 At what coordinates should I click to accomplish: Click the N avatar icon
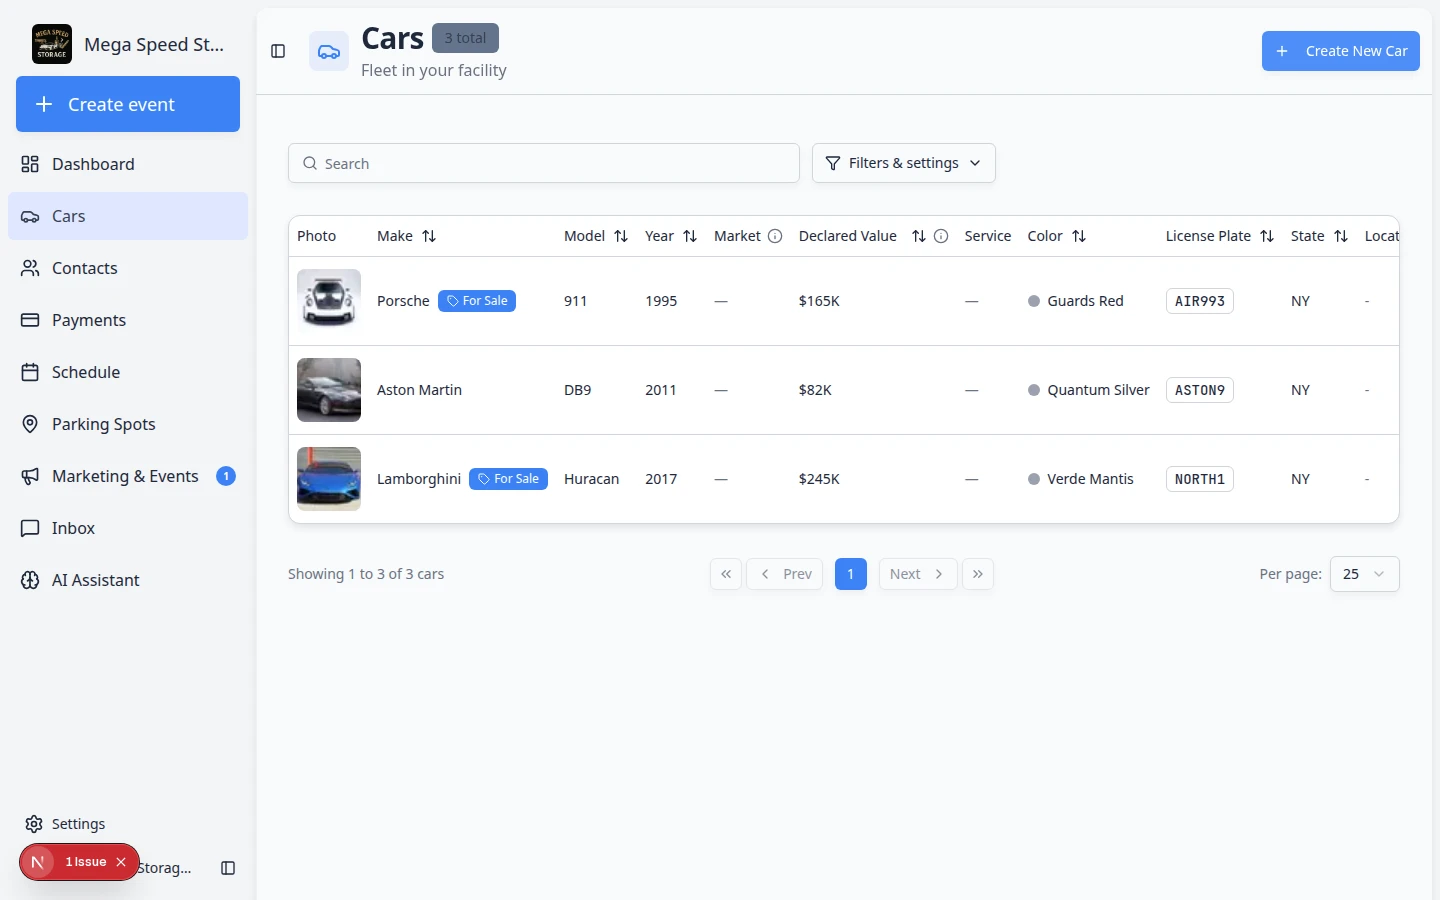coord(37,862)
